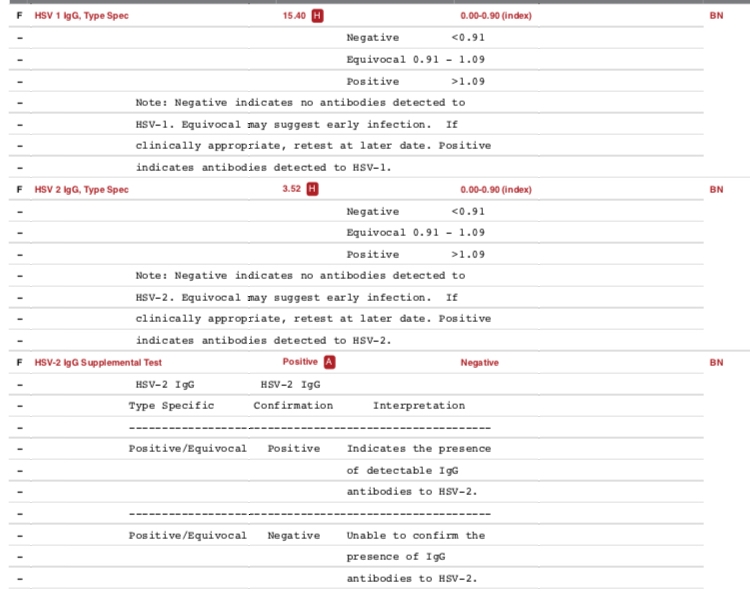Click the Negative reference value for supplemental test
The height and width of the screenshot is (592, 750).
[x=479, y=362]
